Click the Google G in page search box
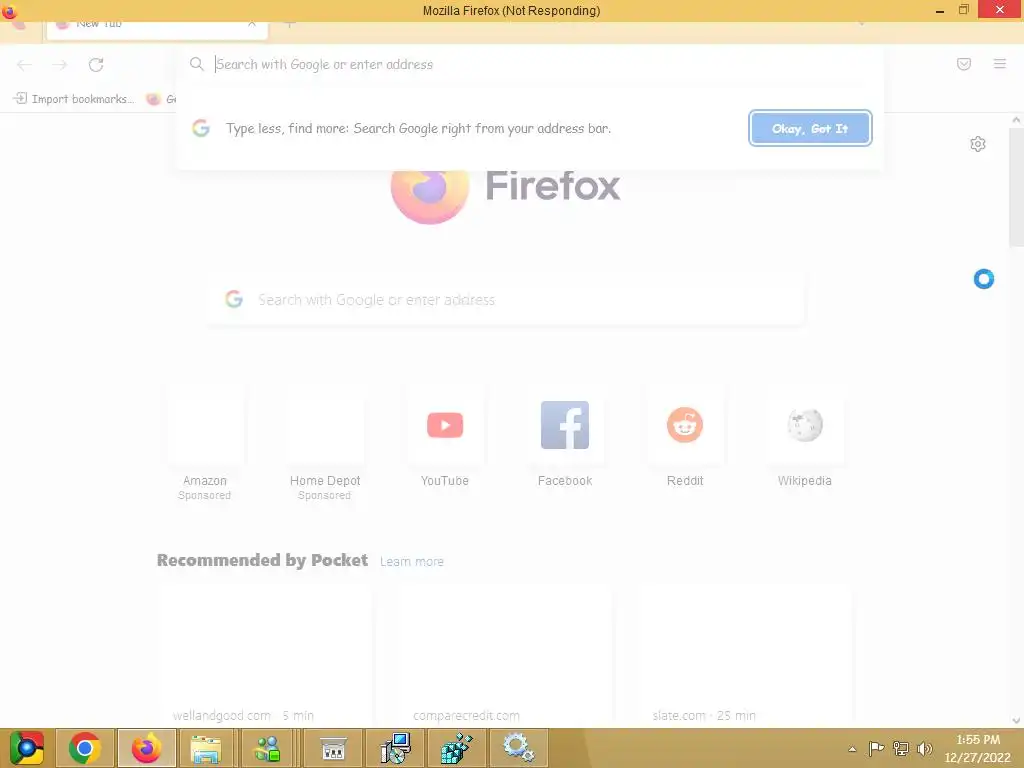 tap(234, 299)
